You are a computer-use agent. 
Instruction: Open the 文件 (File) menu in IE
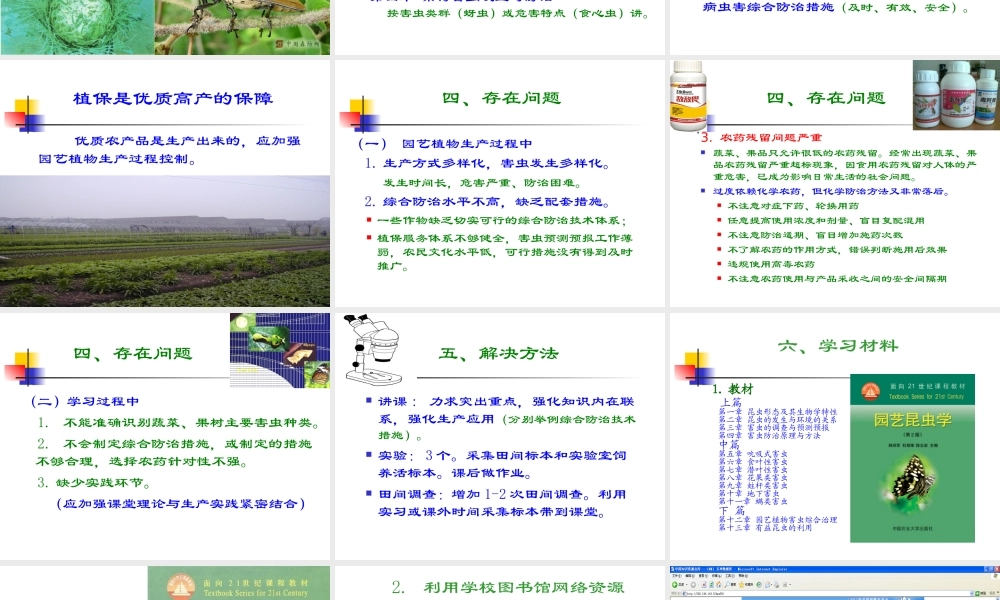pyautogui.click(x=675, y=576)
